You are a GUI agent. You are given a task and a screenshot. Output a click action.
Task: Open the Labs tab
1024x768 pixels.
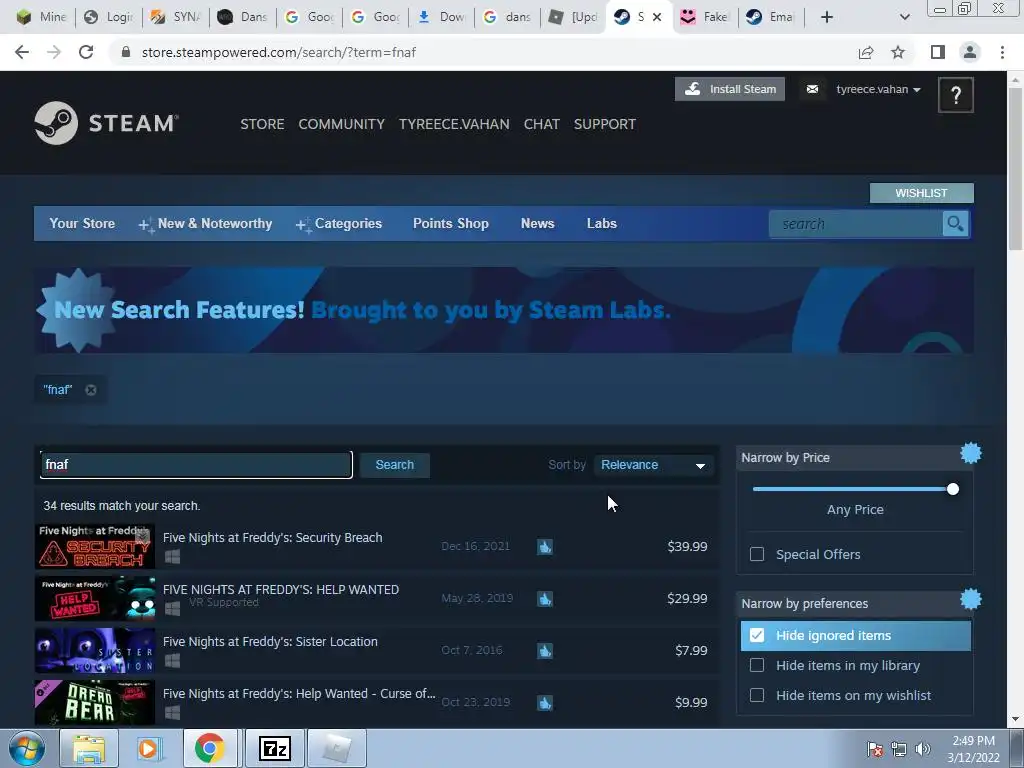point(601,223)
